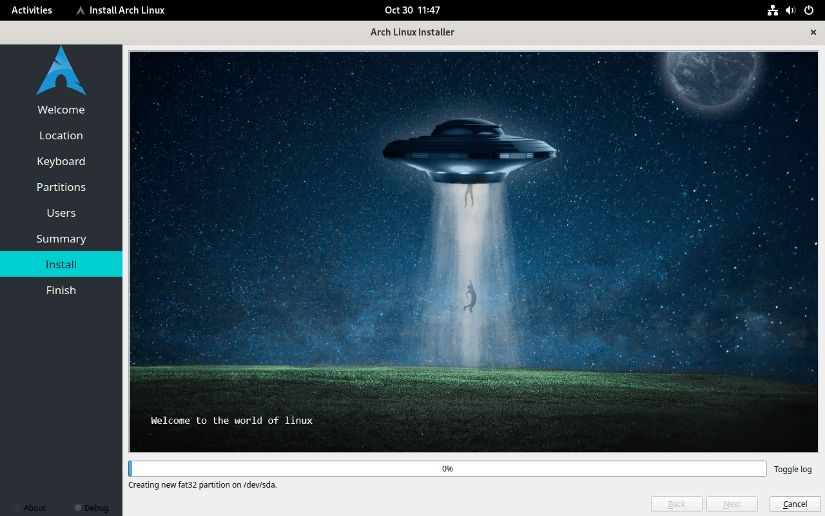Click the Back button
Image resolution: width=825 pixels, height=516 pixels.
tap(677, 504)
